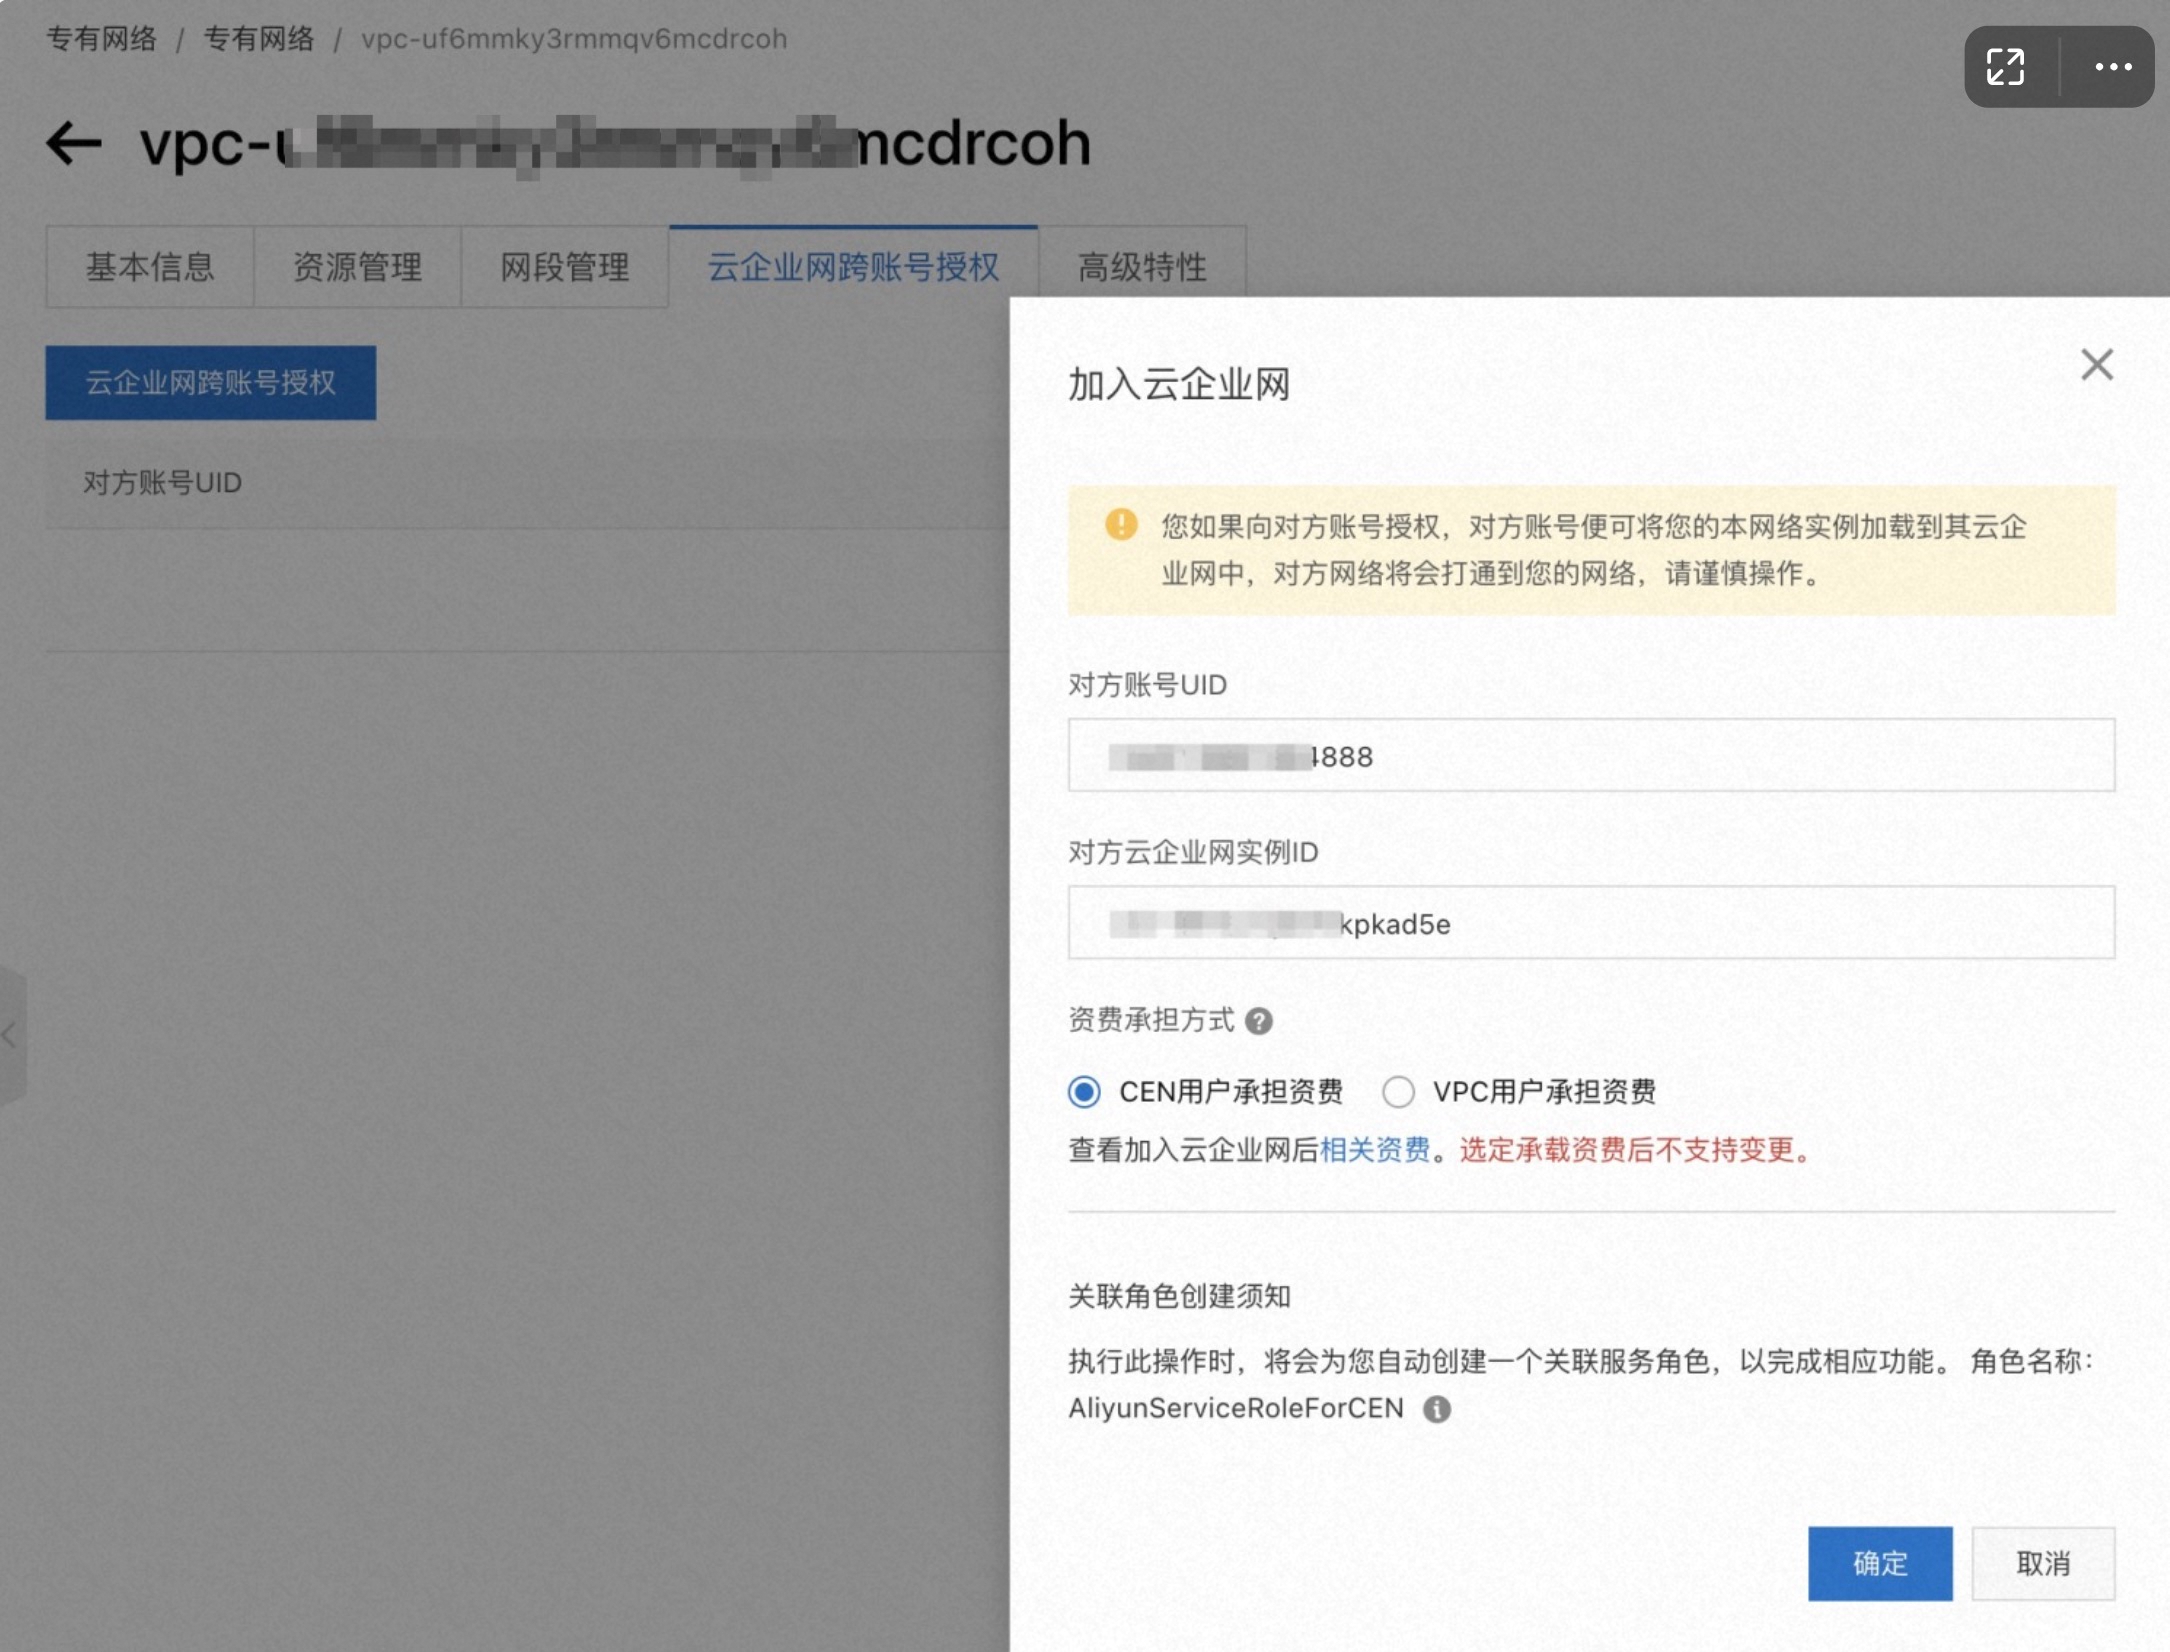Click the help icon next to 资费承担方式
Viewport: 2170px width, 1652px height.
pos(1259,1021)
